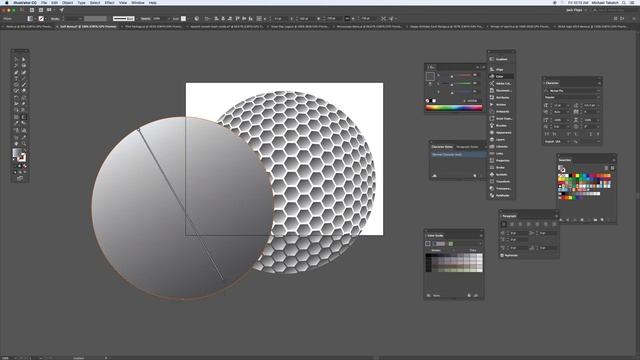This screenshot has height=360, width=640.
Task: Open the Transparency panel from dock
Action: 501,189
